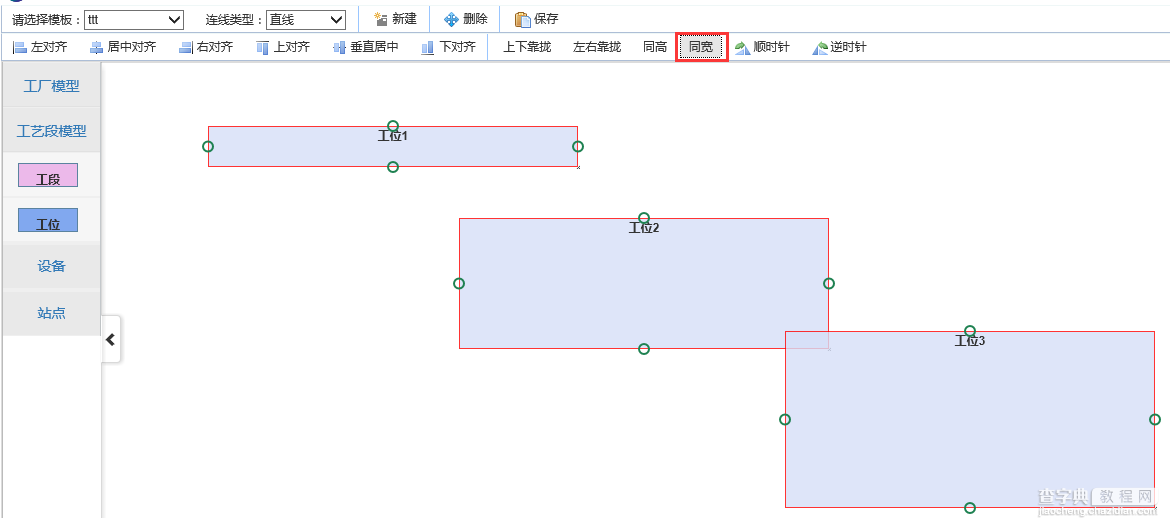Open the 工艺段模型 sidebar section
This screenshot has height=518, width=1170.
tap(51, 131)
